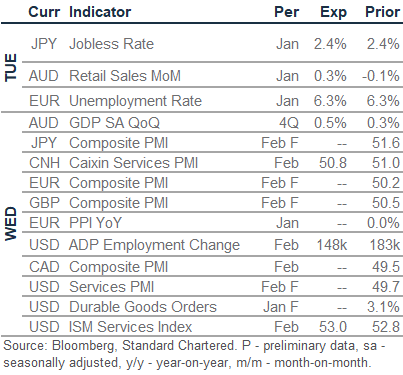Click the 148k expected value

click(332, 245)
